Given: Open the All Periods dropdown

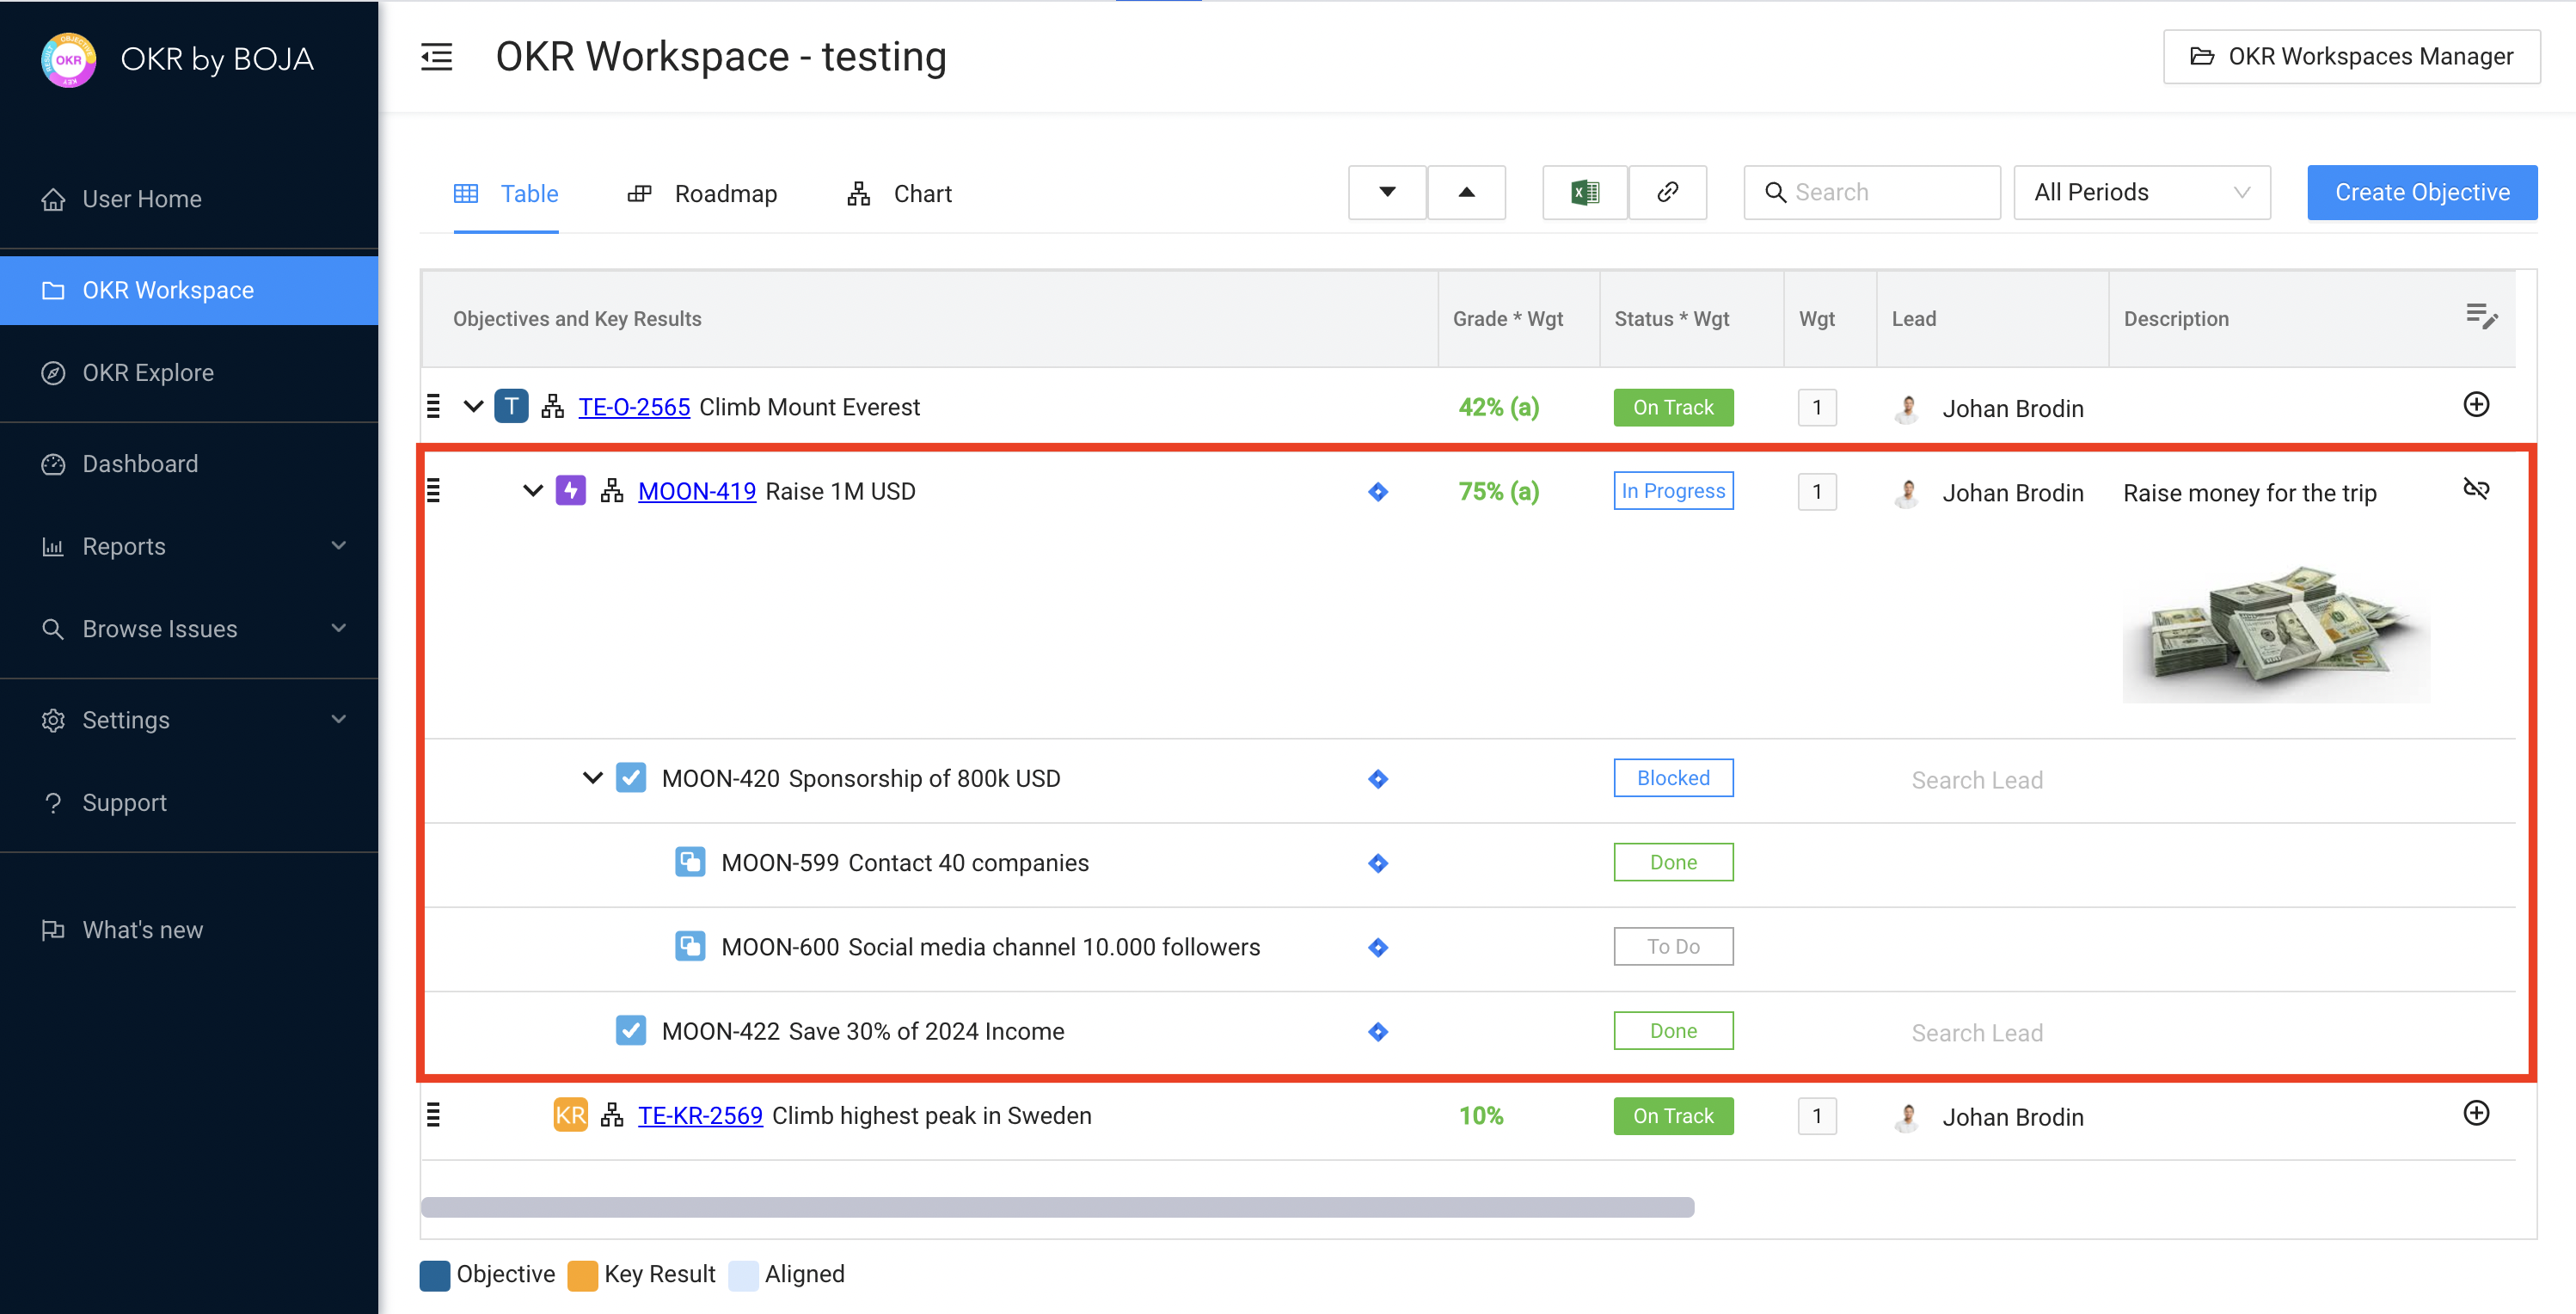Looking at the screenshot, I should (2141, 192).
